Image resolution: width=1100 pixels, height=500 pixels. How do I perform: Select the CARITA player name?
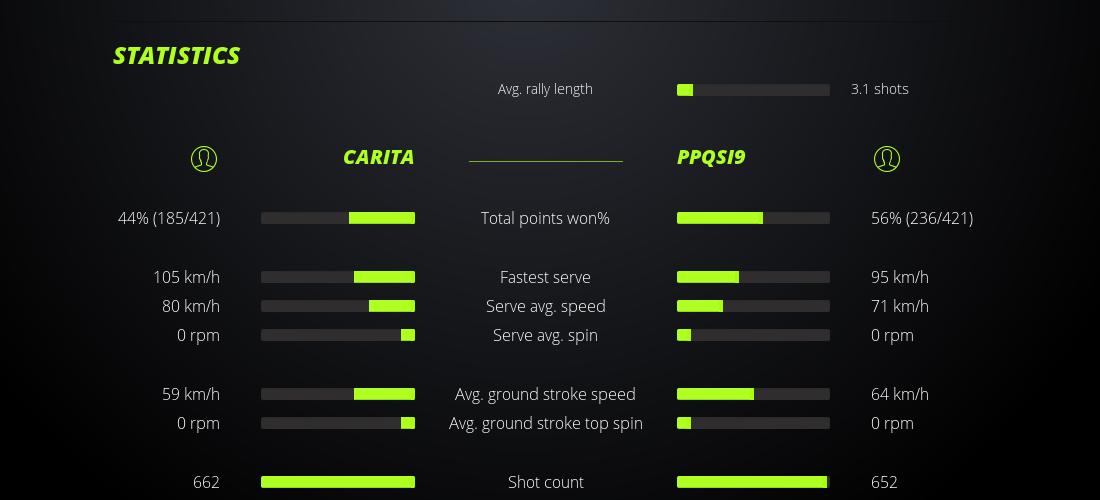point(378,157)
